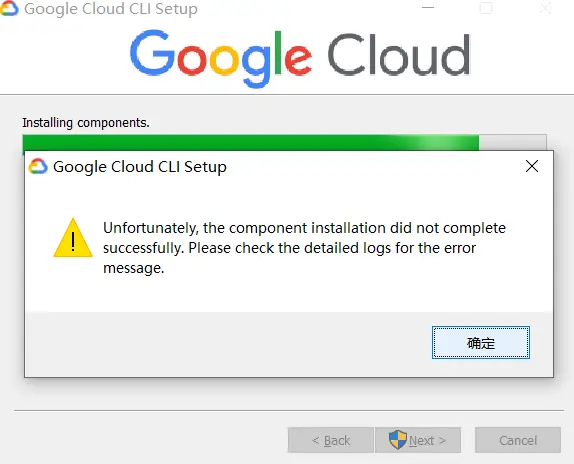Close the main setup window
Screen dimensions: 574x464
545,8
